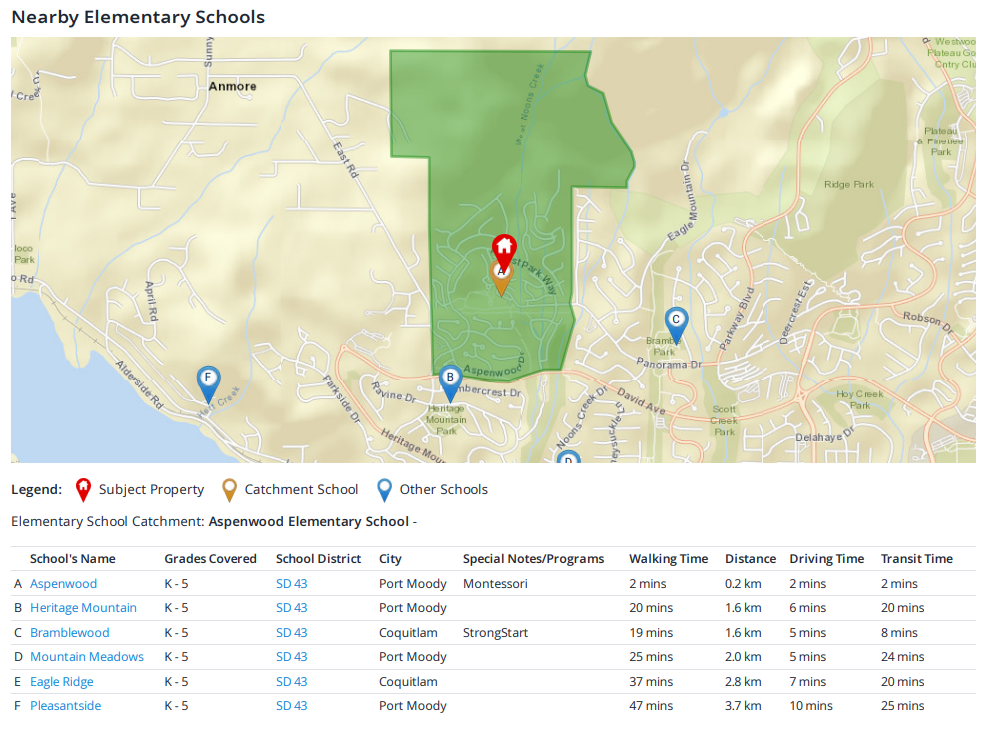996x731 pixels.
Task: Click the School's Name column header
Action: [x=72, y=559]
